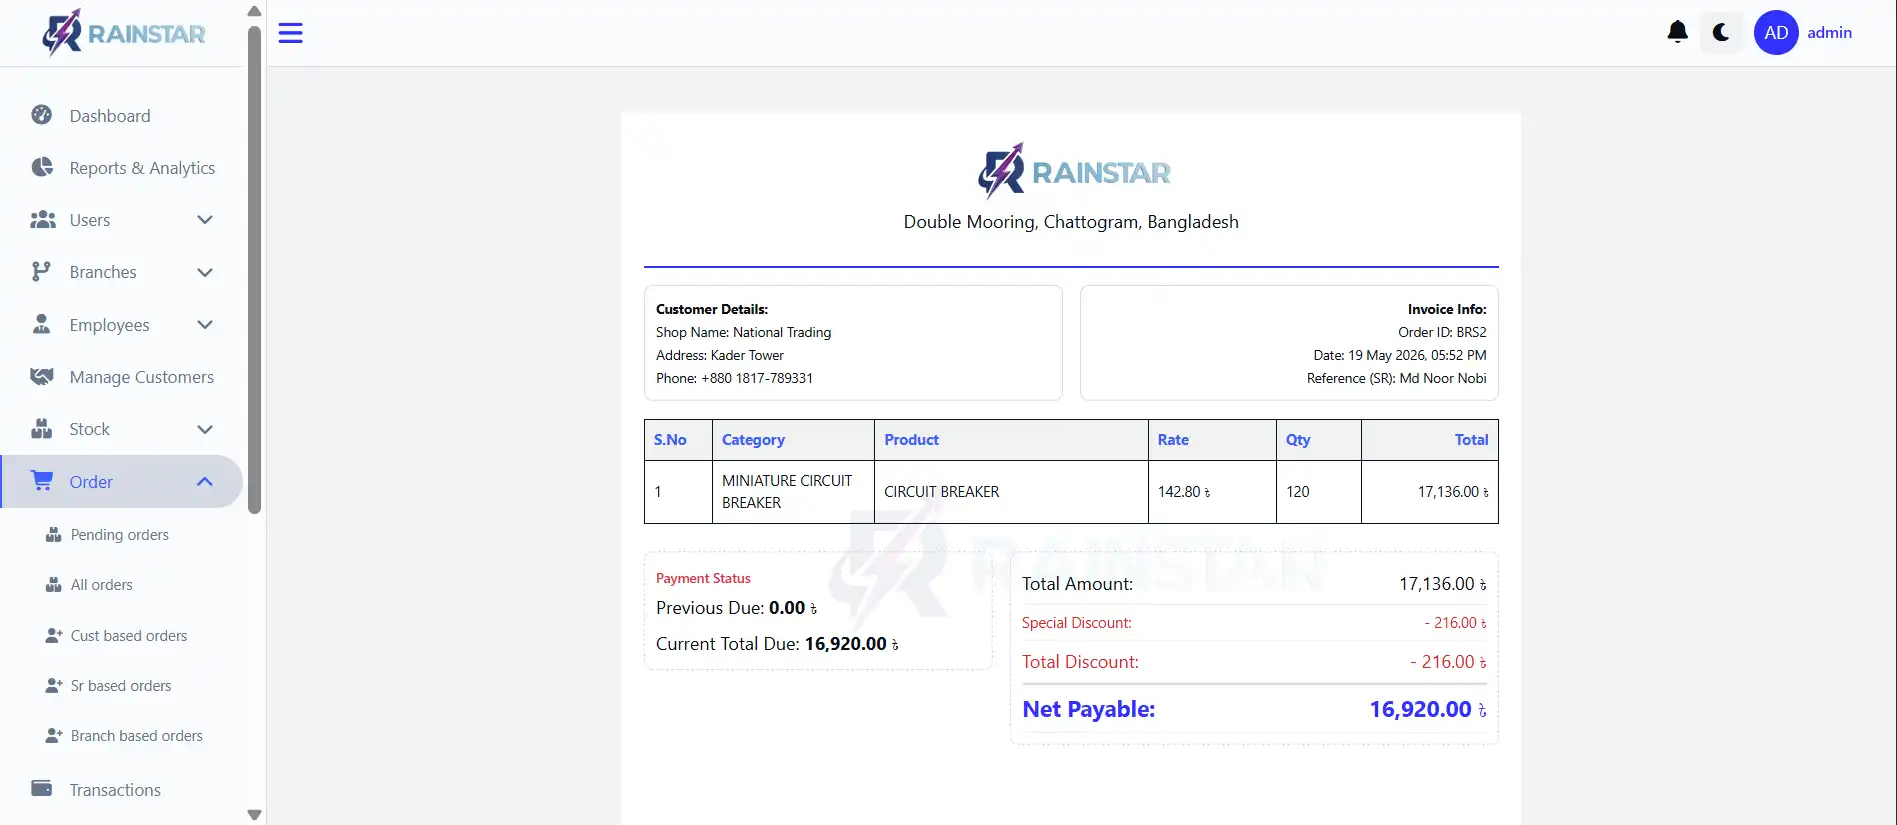1897x825 pixels.
Task: Click the Manage Customers handshake icon
Action: point(42,376)
